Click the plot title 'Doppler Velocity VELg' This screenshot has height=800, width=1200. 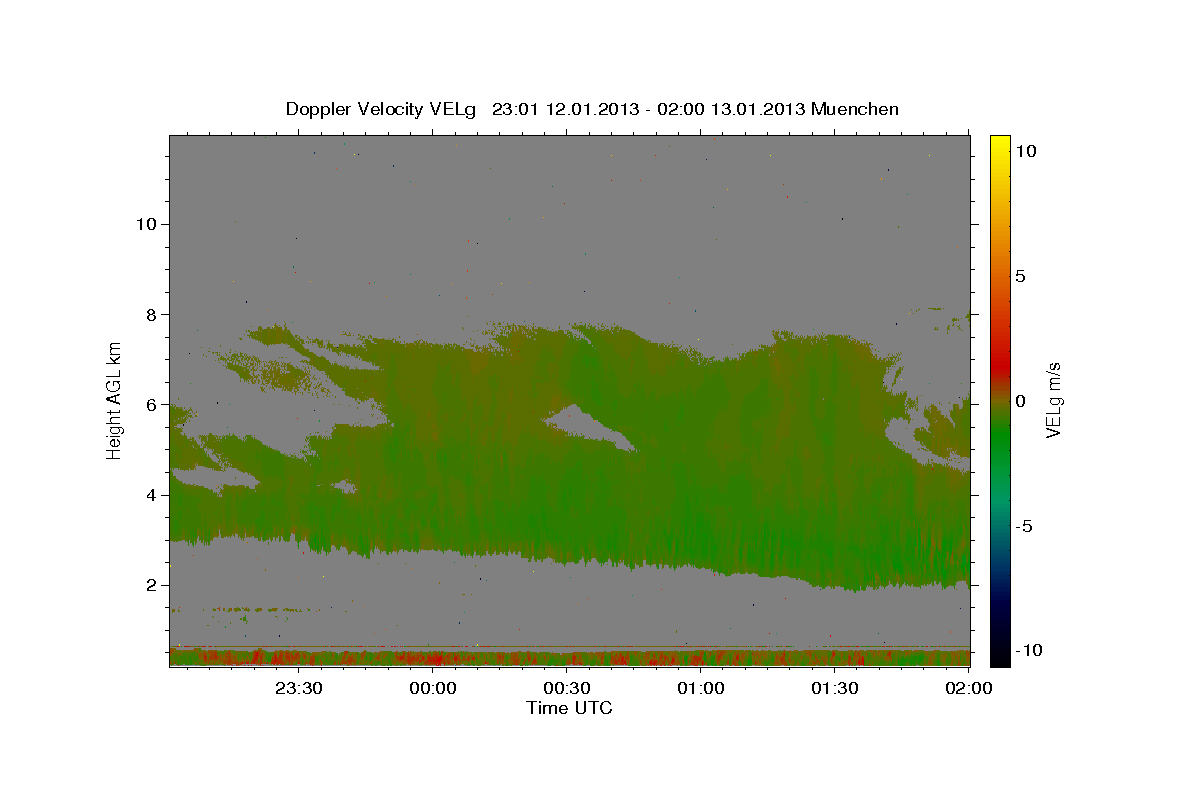(x=382, y=109)
